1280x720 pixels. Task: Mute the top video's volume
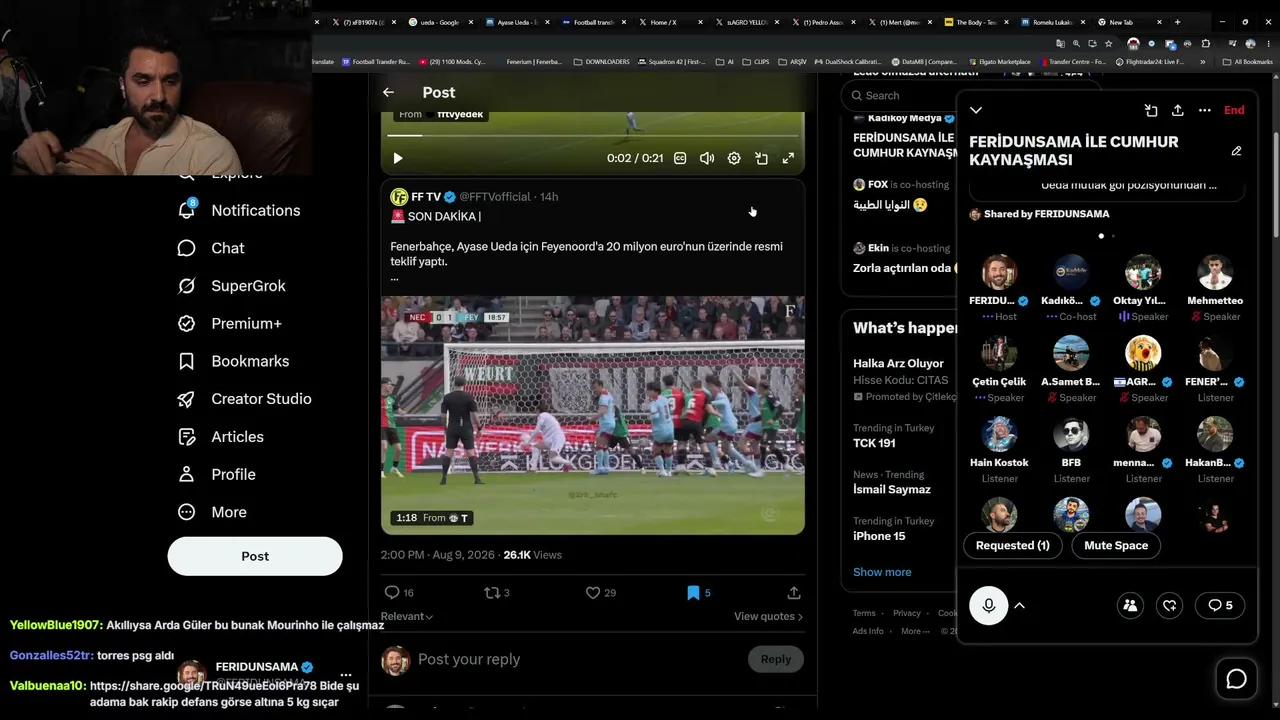[707, 158]
